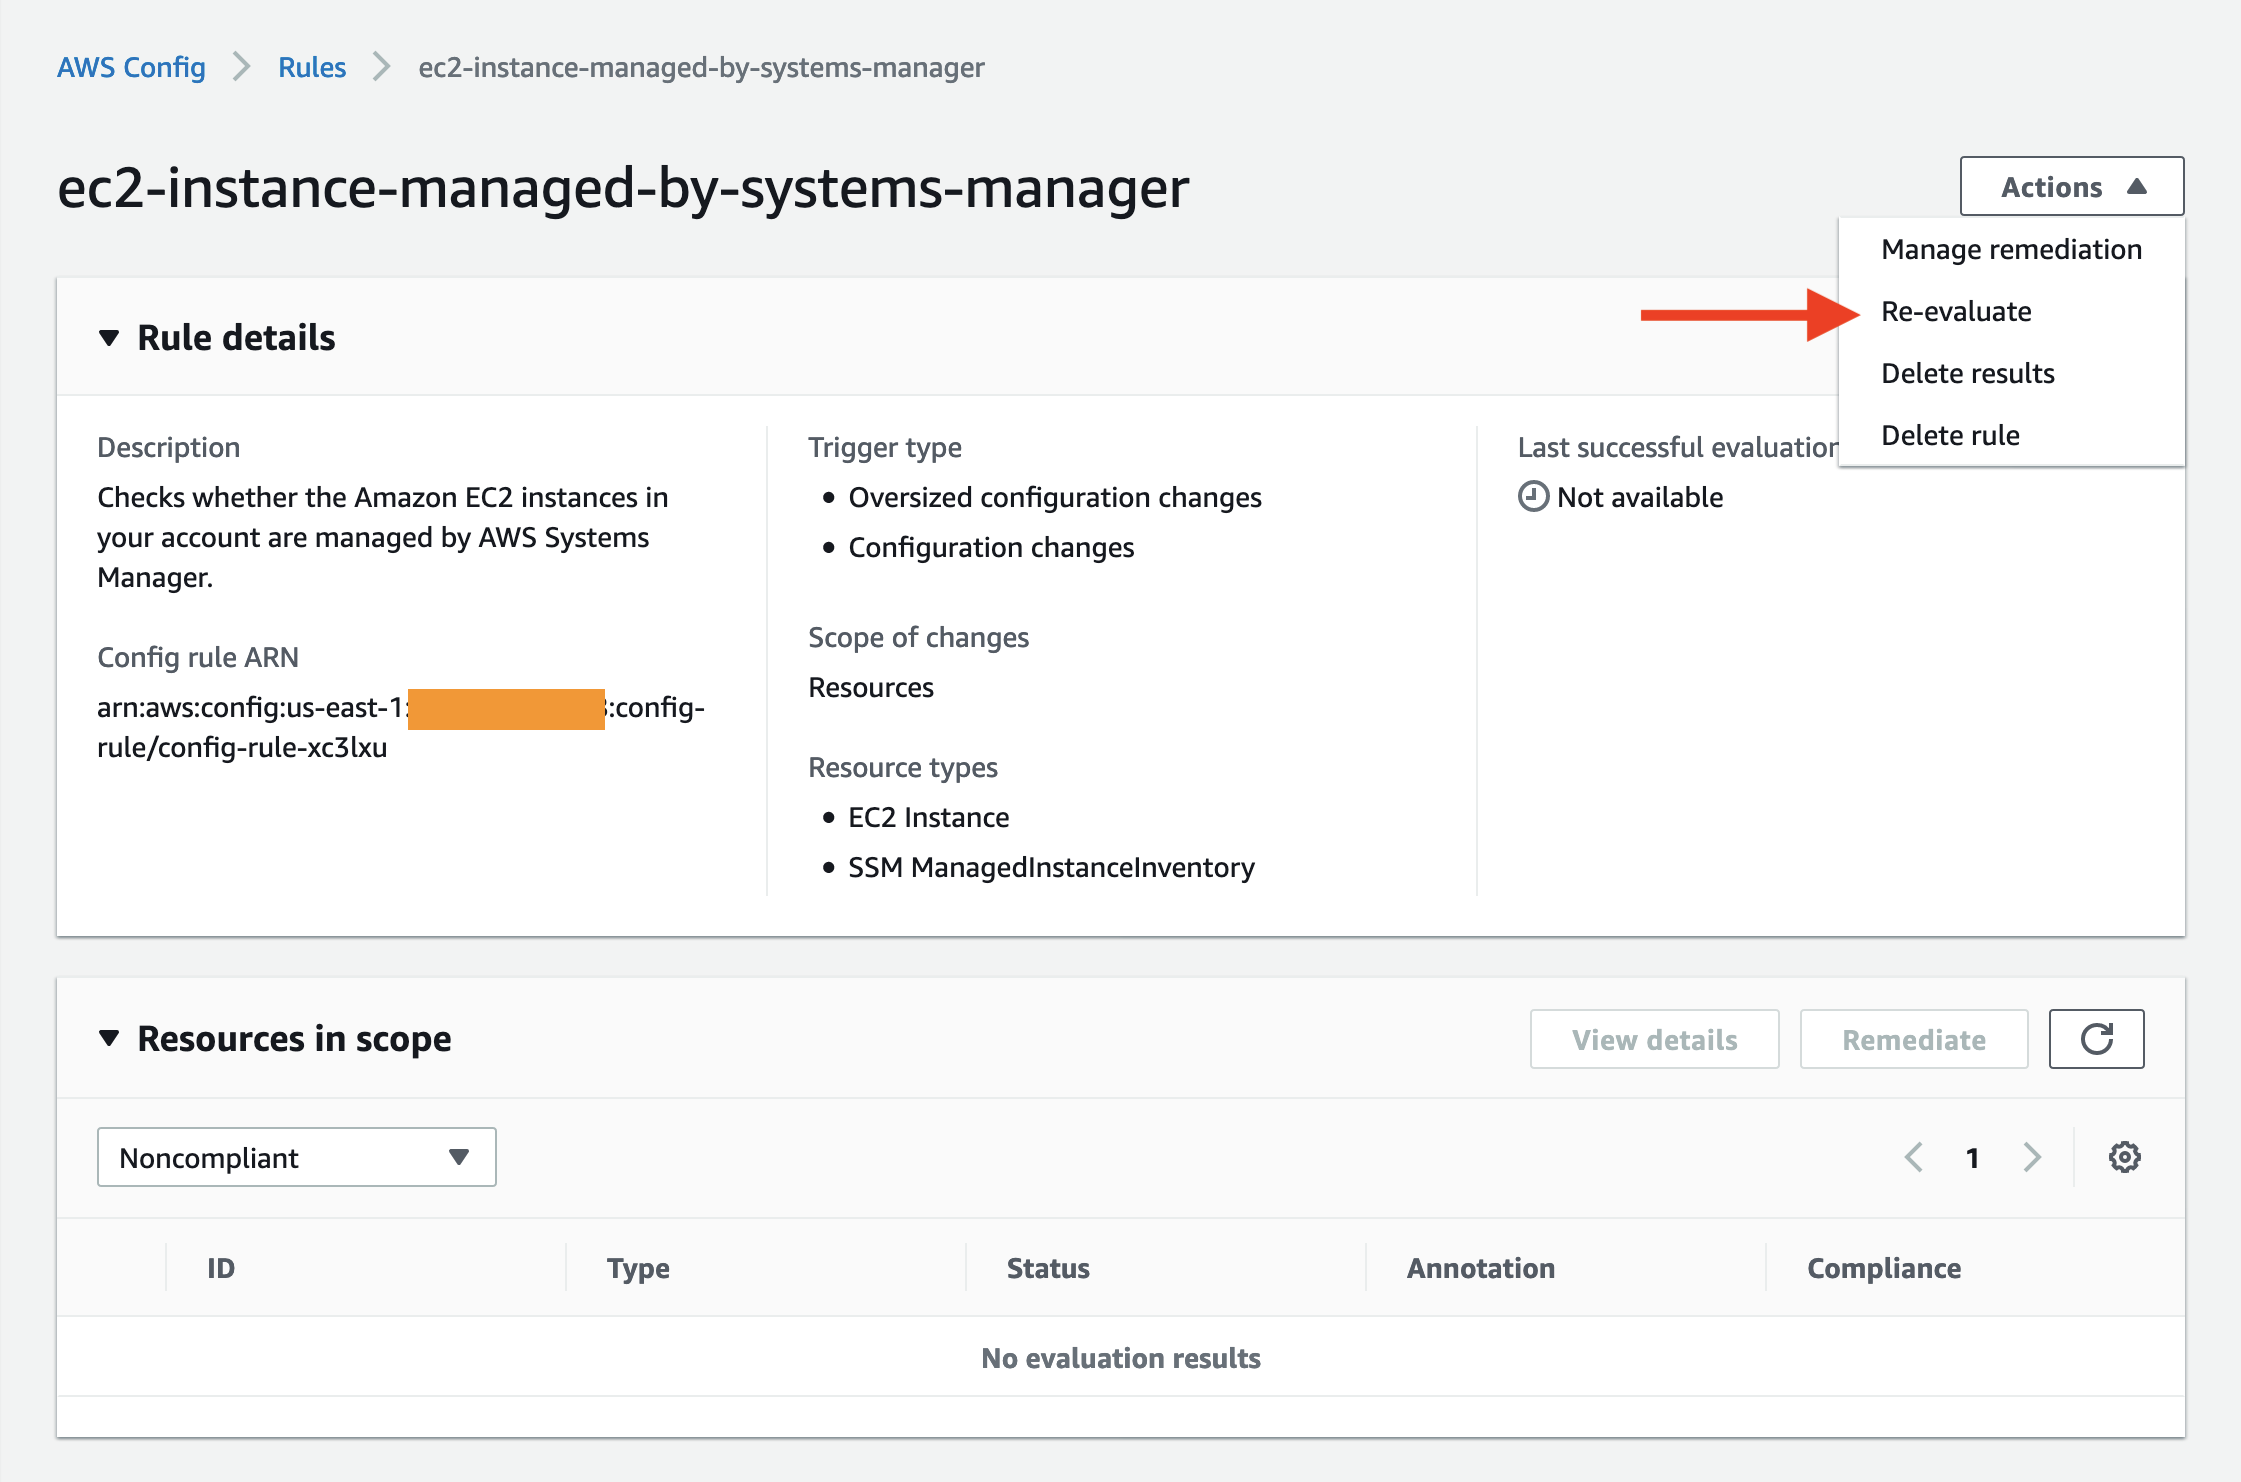
Task: Go to the next page of results
Action: click(x=2031, y=1157)
